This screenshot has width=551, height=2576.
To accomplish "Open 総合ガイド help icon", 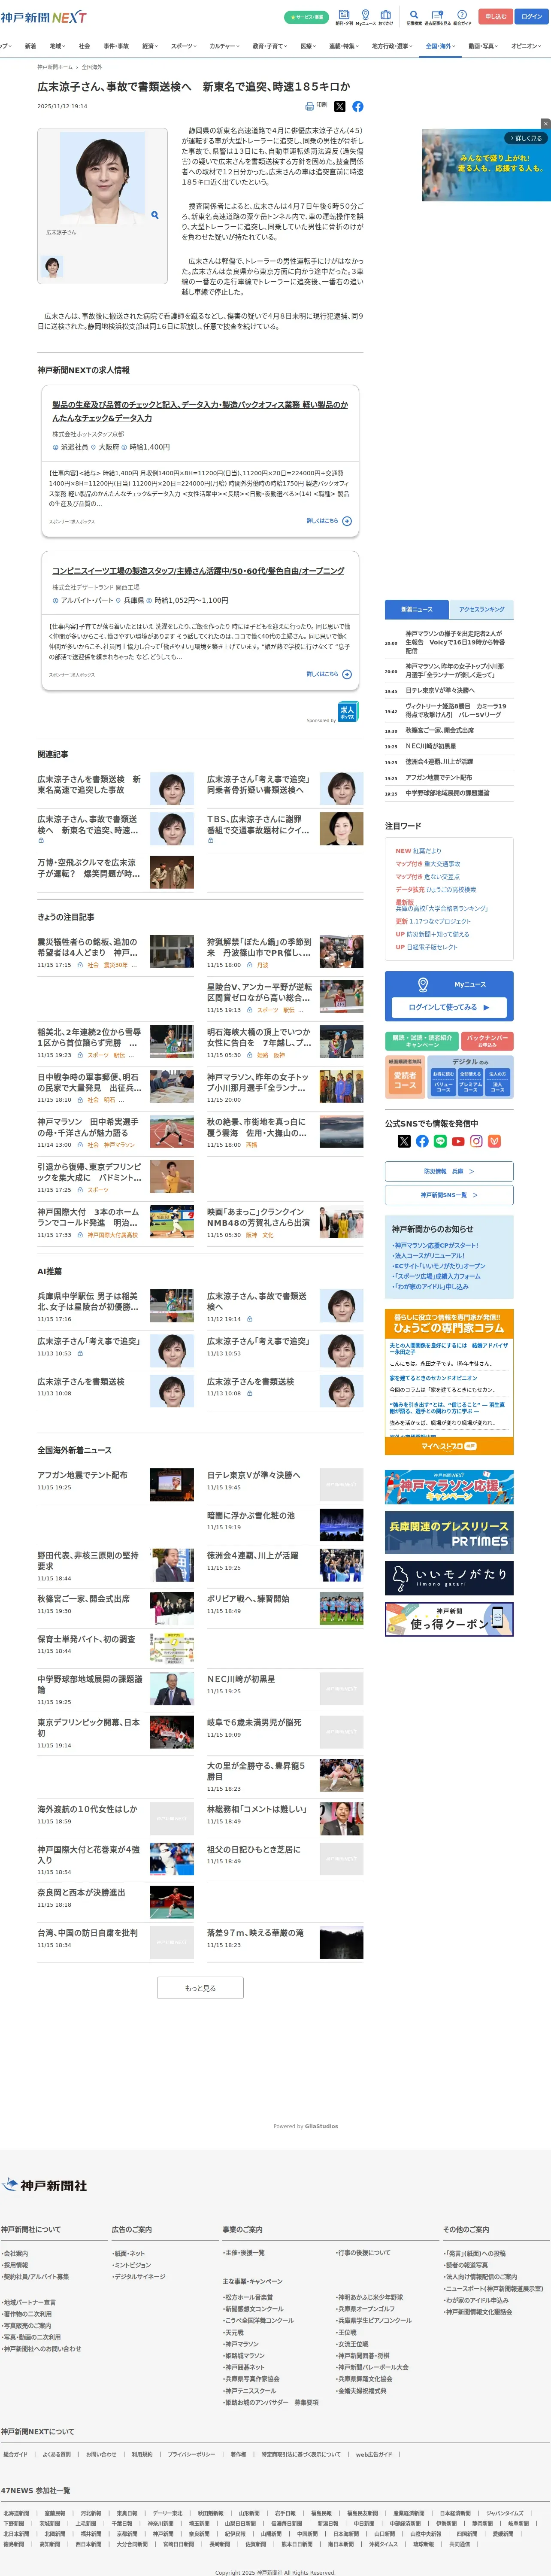I will 462,17.
